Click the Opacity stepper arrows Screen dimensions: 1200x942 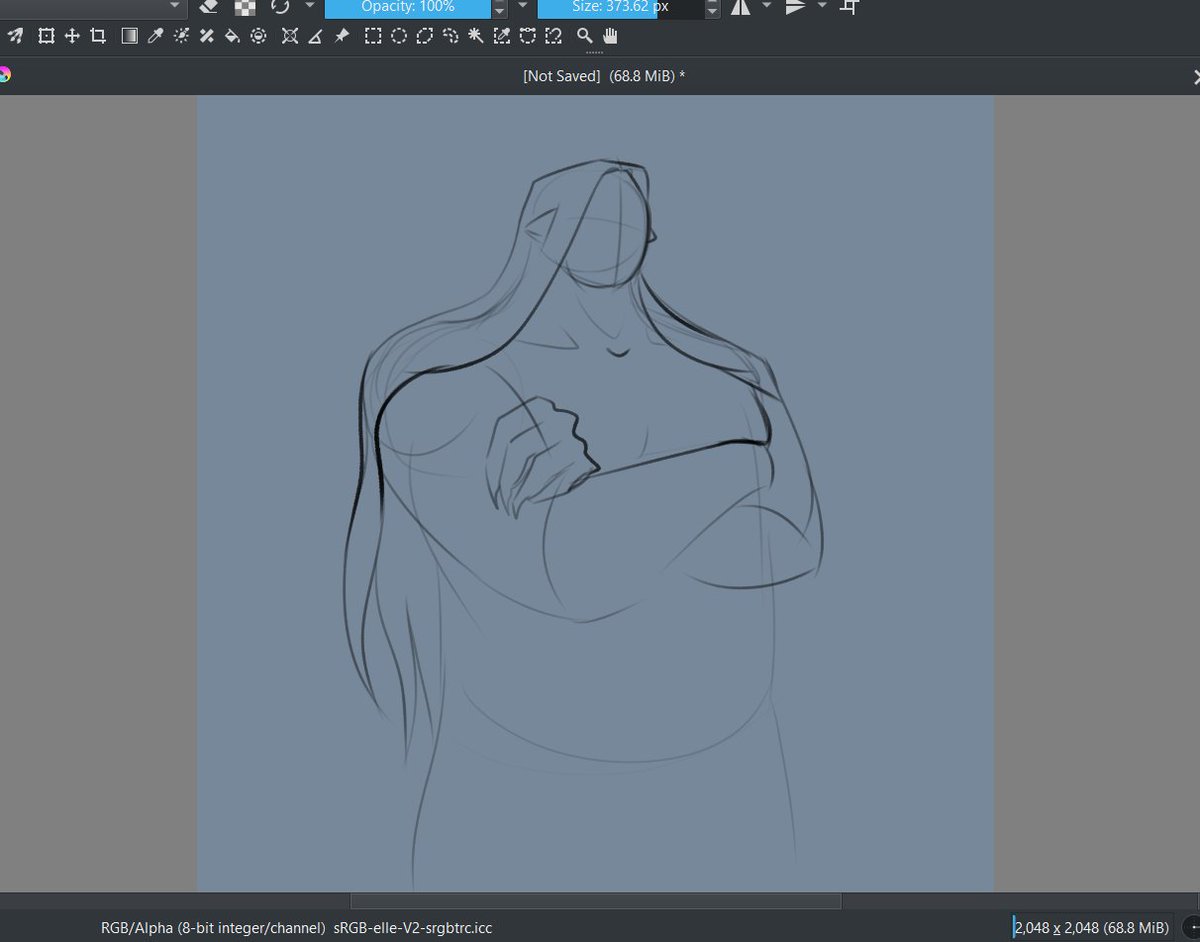[x=499, y=8]
